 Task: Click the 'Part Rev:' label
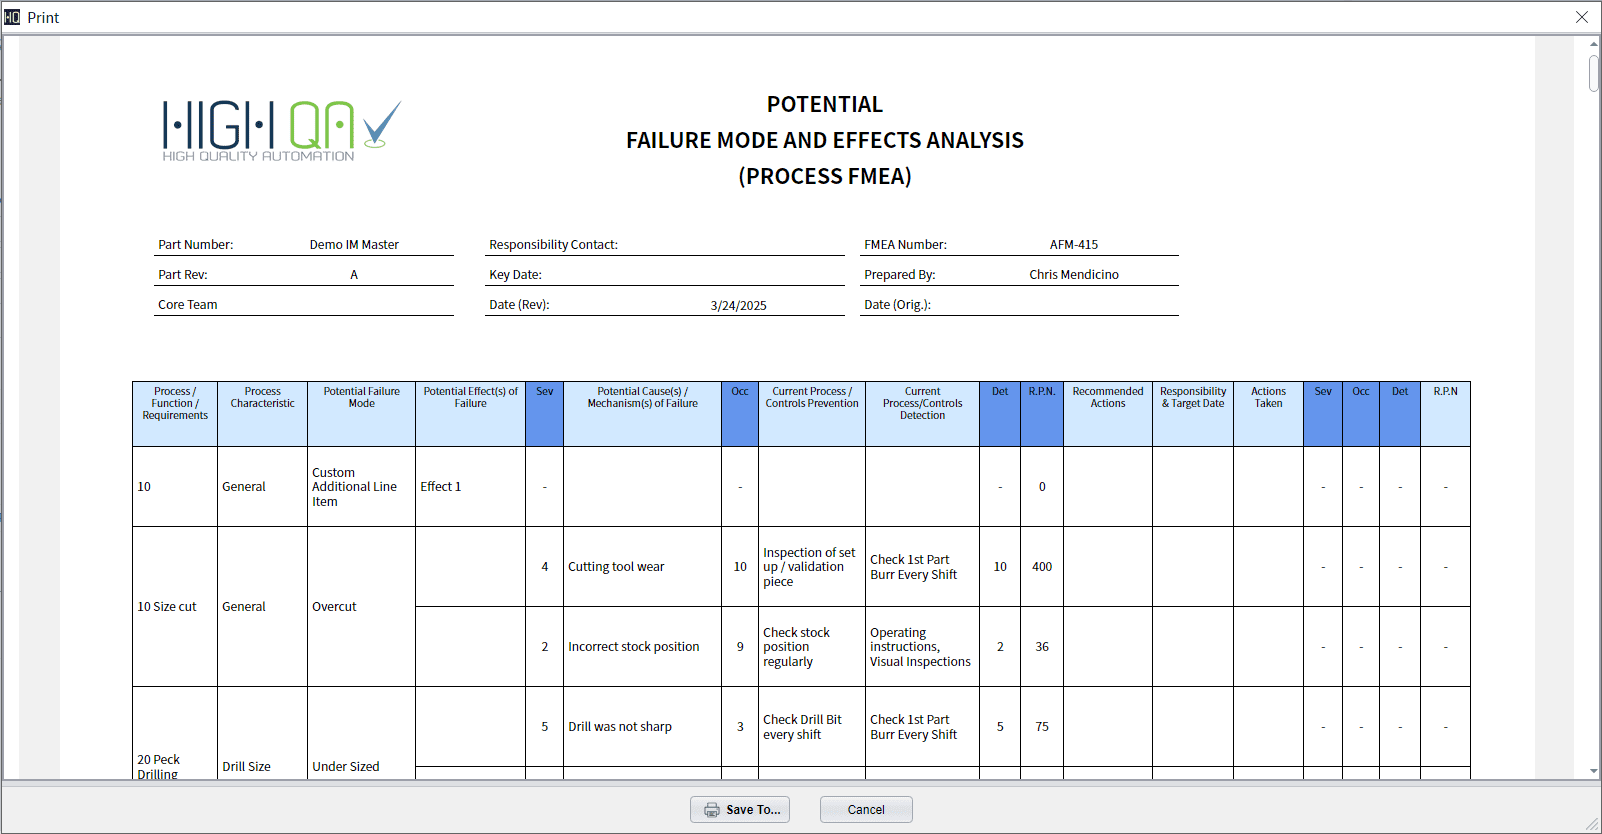pyautogui.click(x=182, y=274)
